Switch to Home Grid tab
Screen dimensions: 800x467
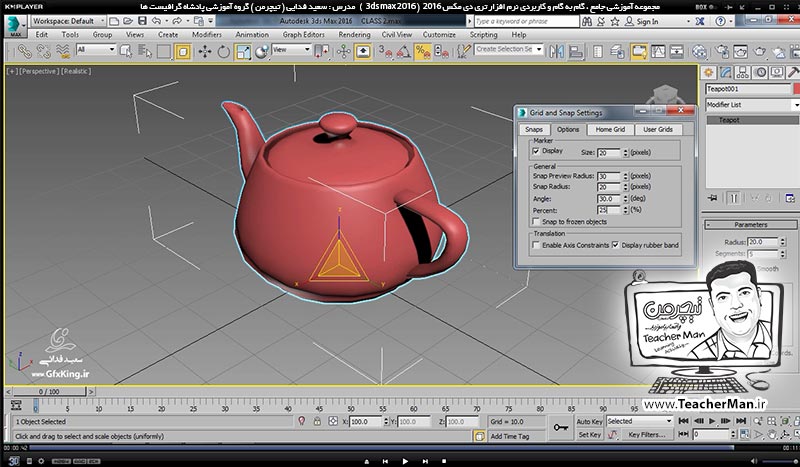click(610, 130)
